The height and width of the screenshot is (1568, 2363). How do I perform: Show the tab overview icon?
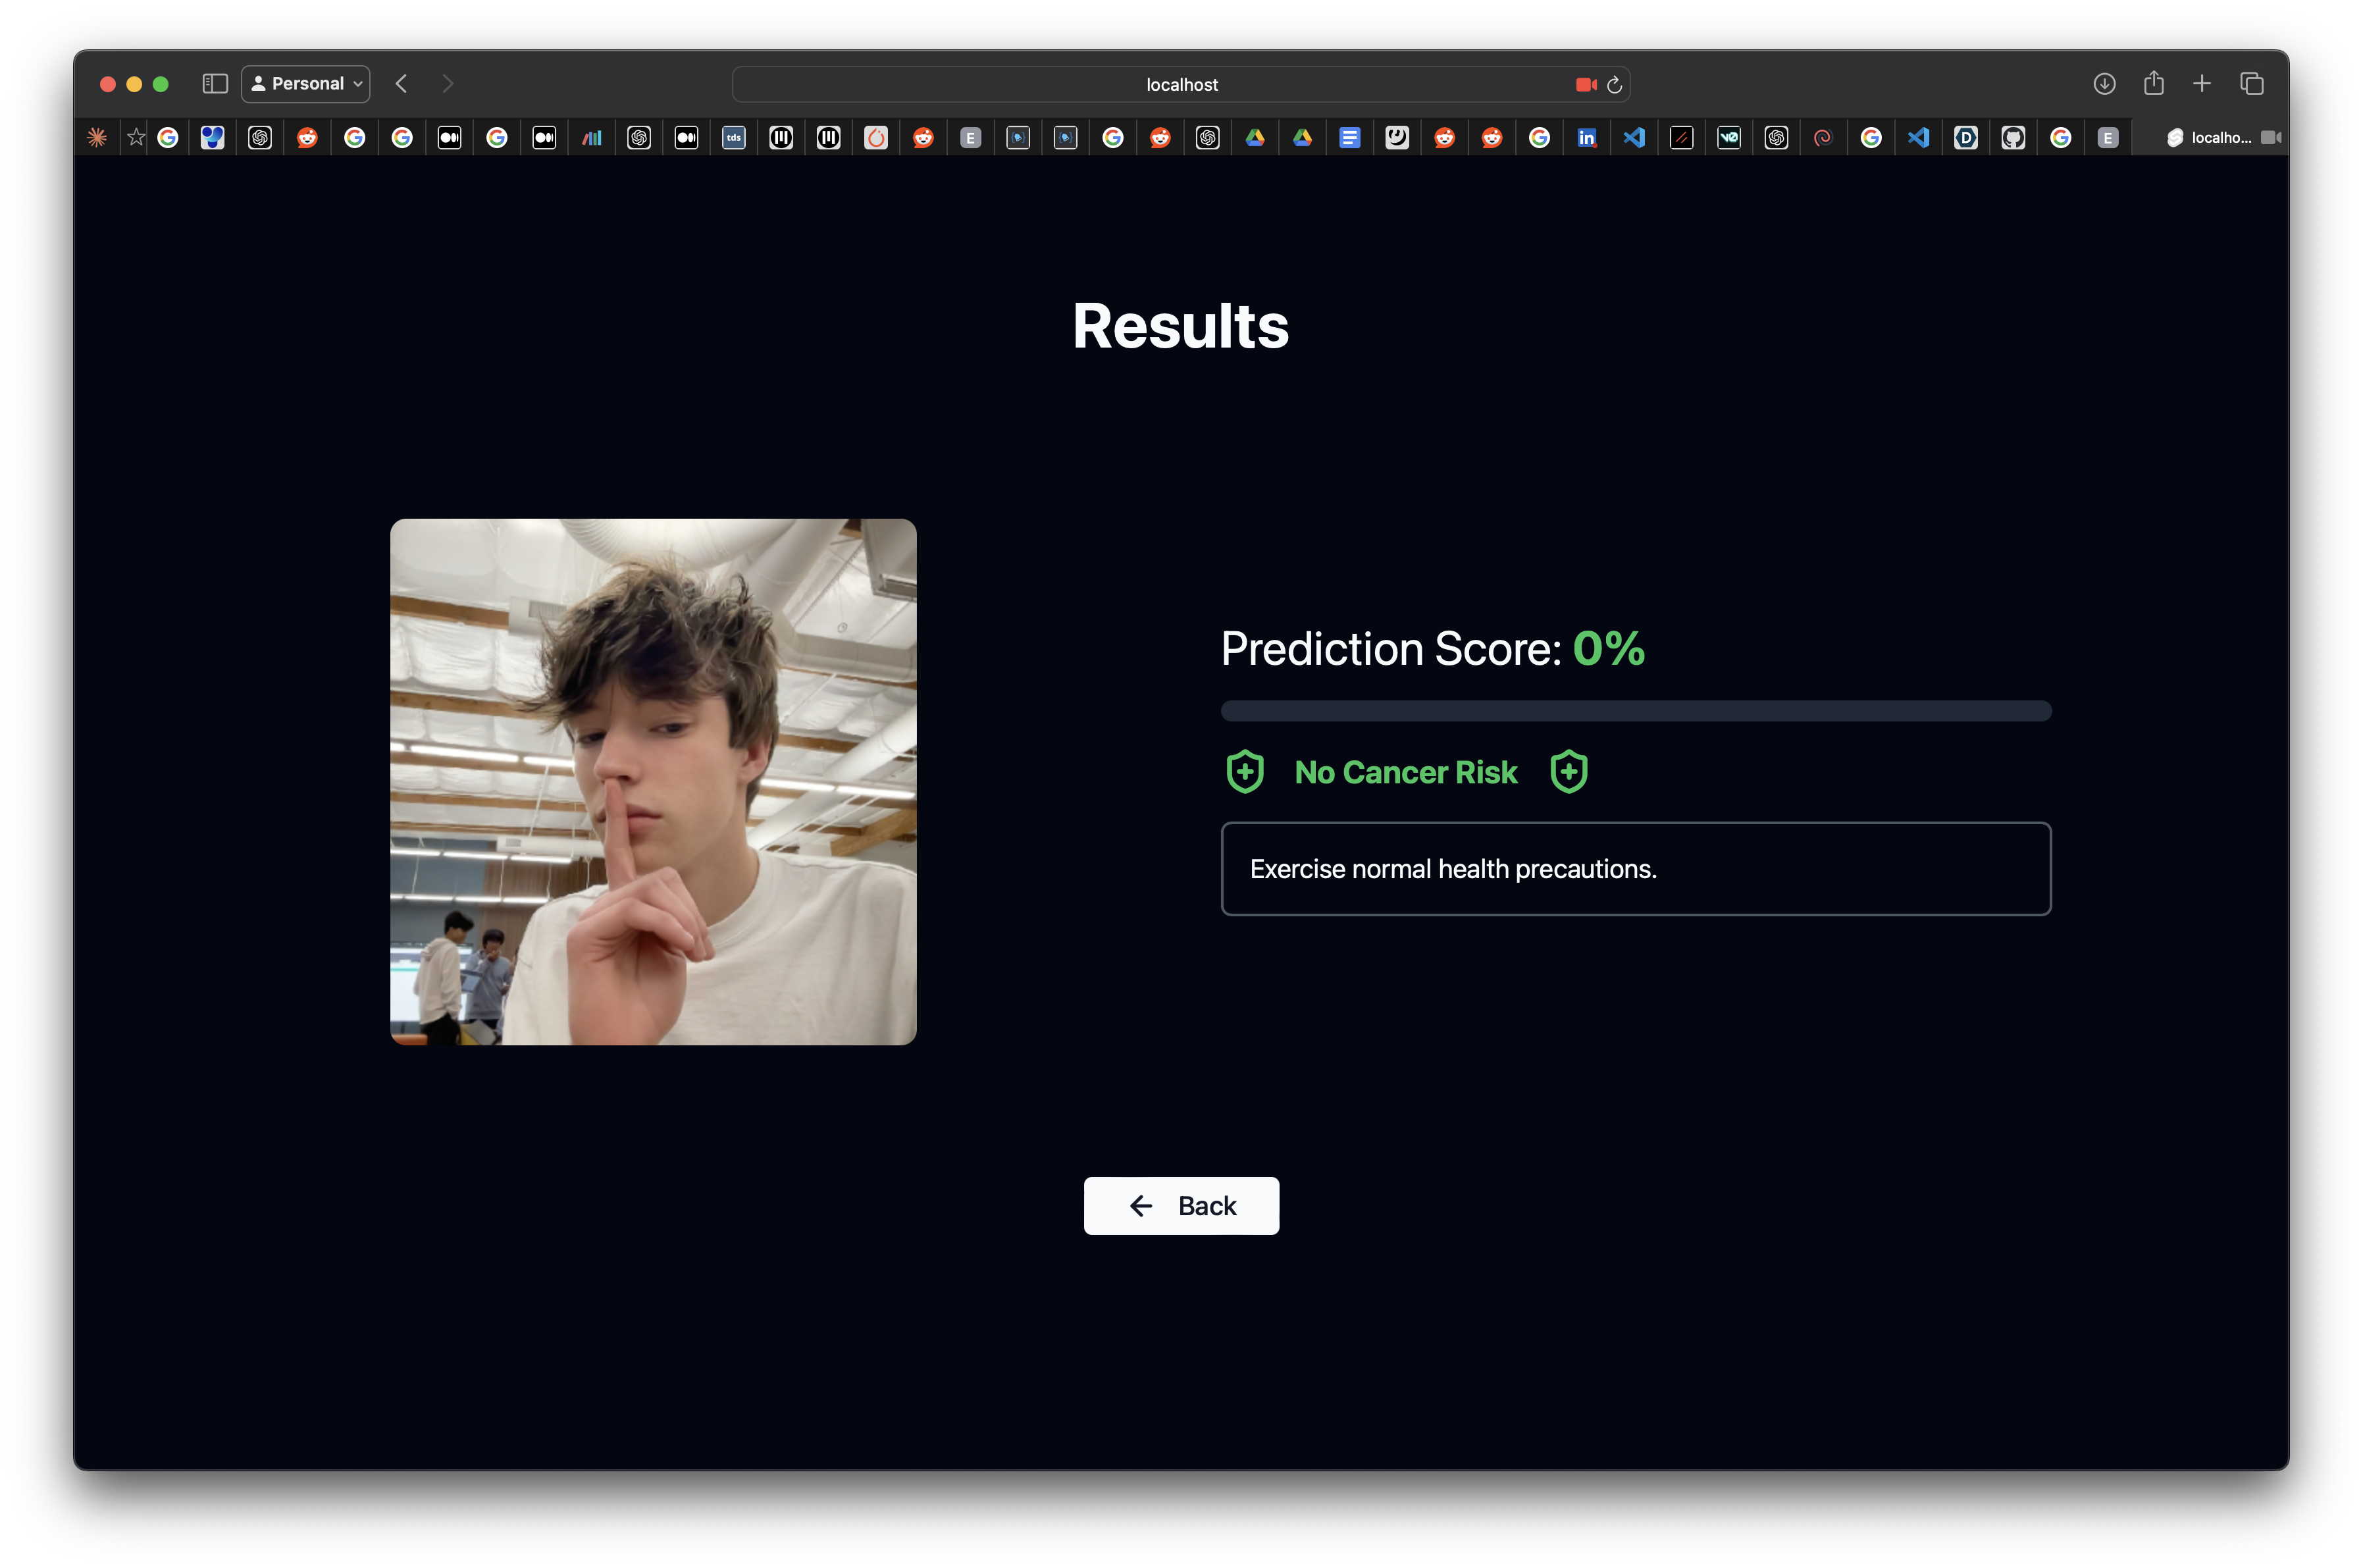2252,84
